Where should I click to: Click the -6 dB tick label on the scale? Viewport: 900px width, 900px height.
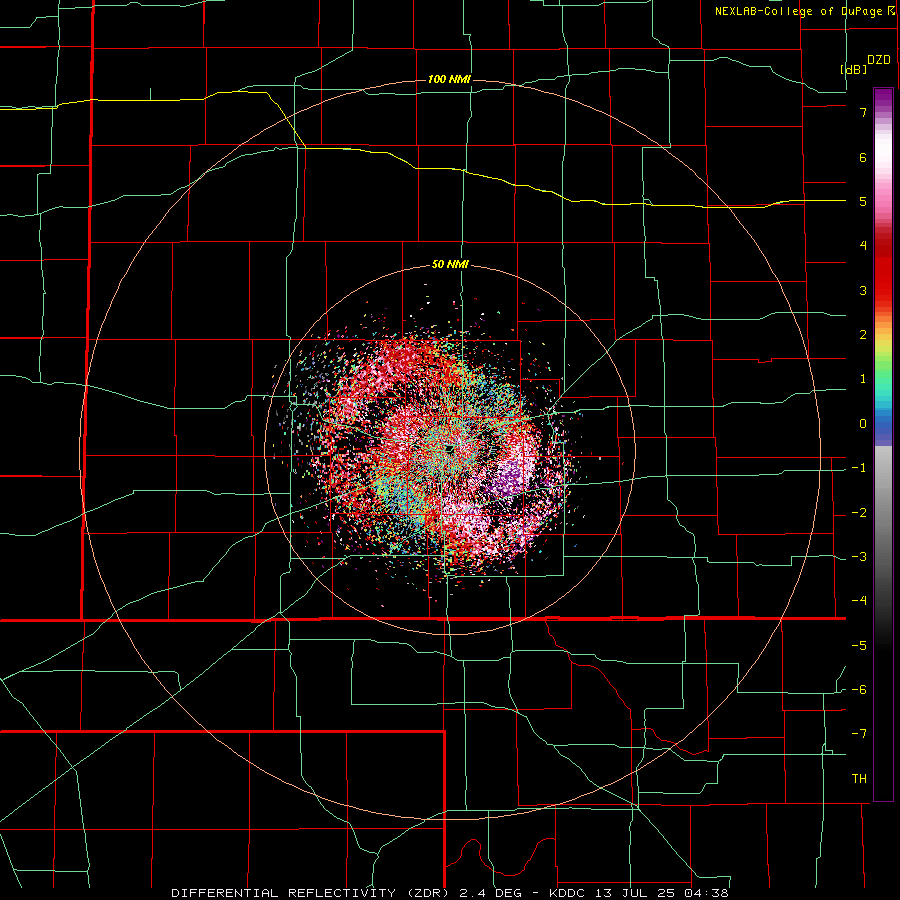point(859,690)
